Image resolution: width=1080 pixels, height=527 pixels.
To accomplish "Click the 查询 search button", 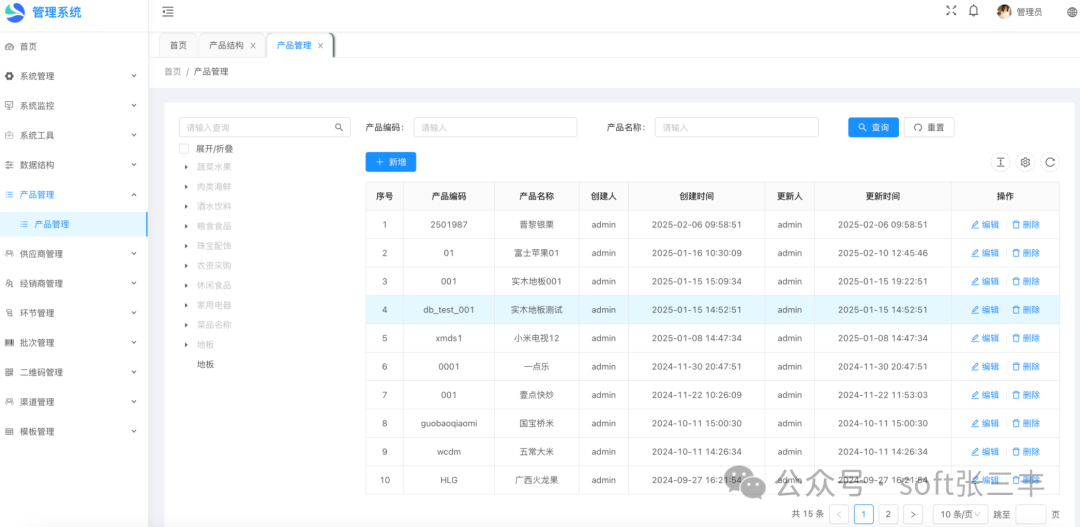I will (873, 127).
